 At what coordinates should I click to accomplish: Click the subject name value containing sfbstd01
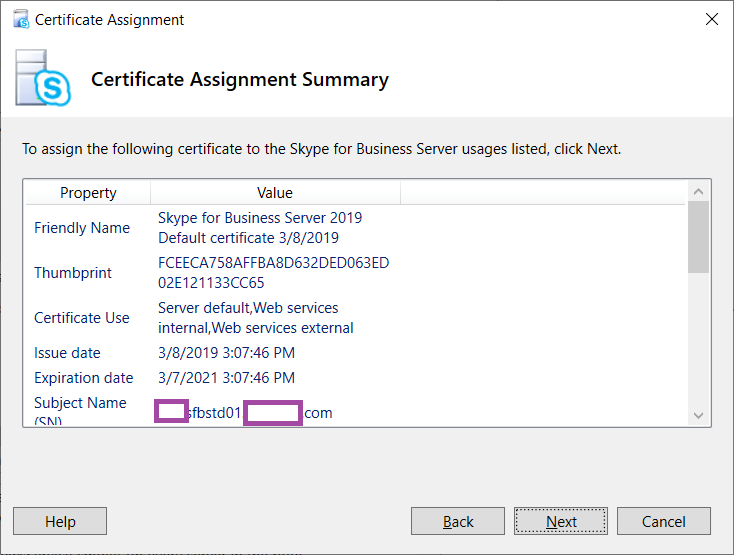click(x=243, y=413)
